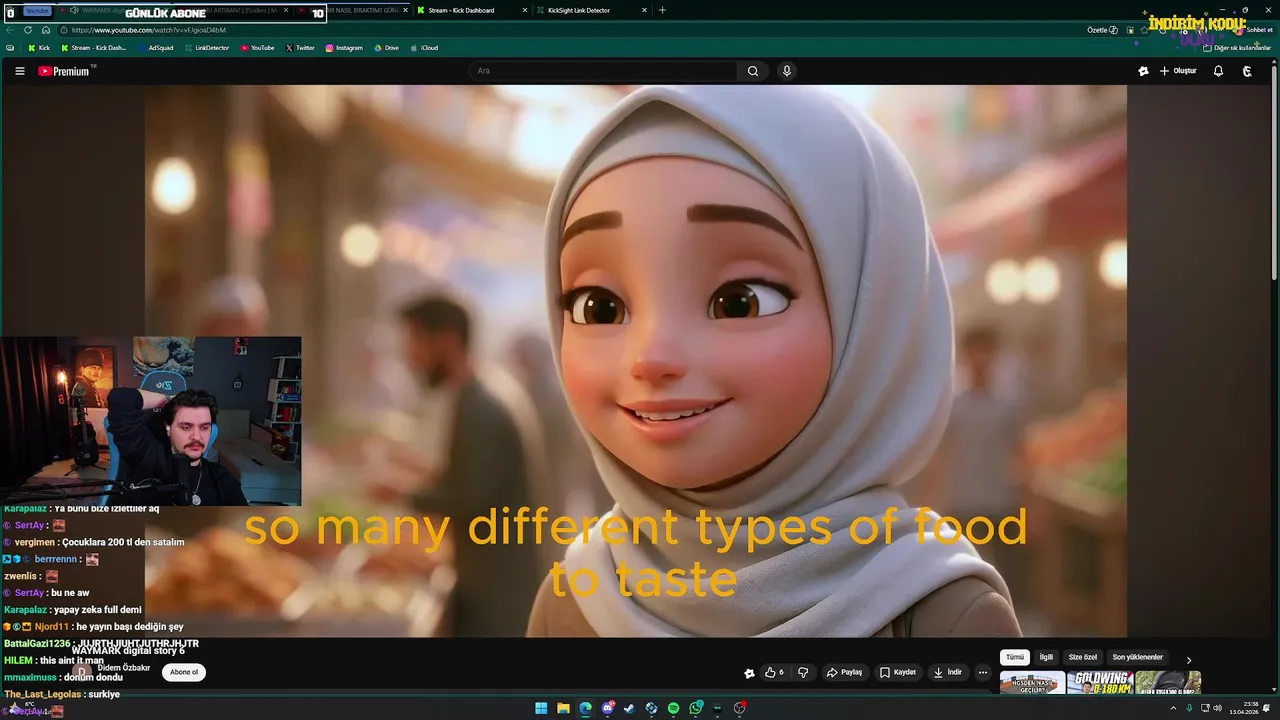
Task: Show hidden system tray icons
Action: coord(1173,708)
